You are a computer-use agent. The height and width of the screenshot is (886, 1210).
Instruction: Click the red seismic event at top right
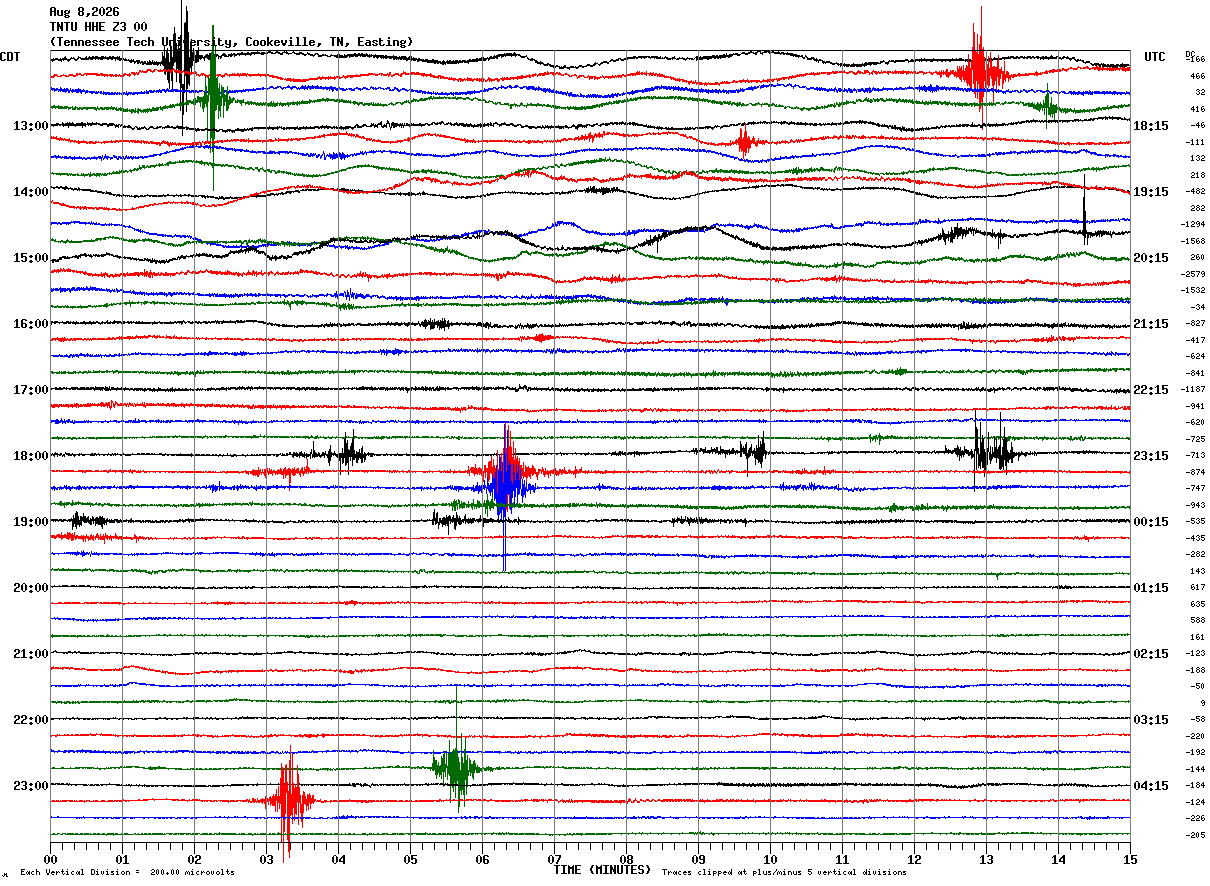point(979,72)
